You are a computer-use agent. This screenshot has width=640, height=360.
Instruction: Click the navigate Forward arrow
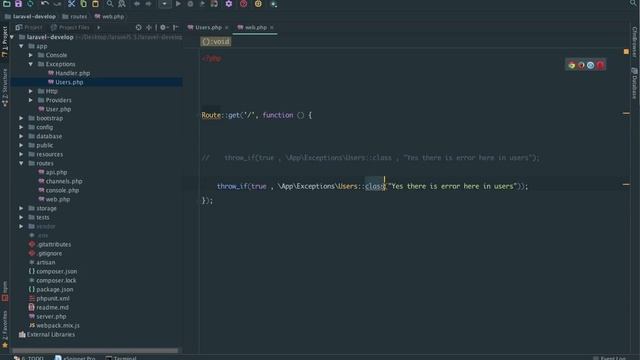[x=149, y=4]
